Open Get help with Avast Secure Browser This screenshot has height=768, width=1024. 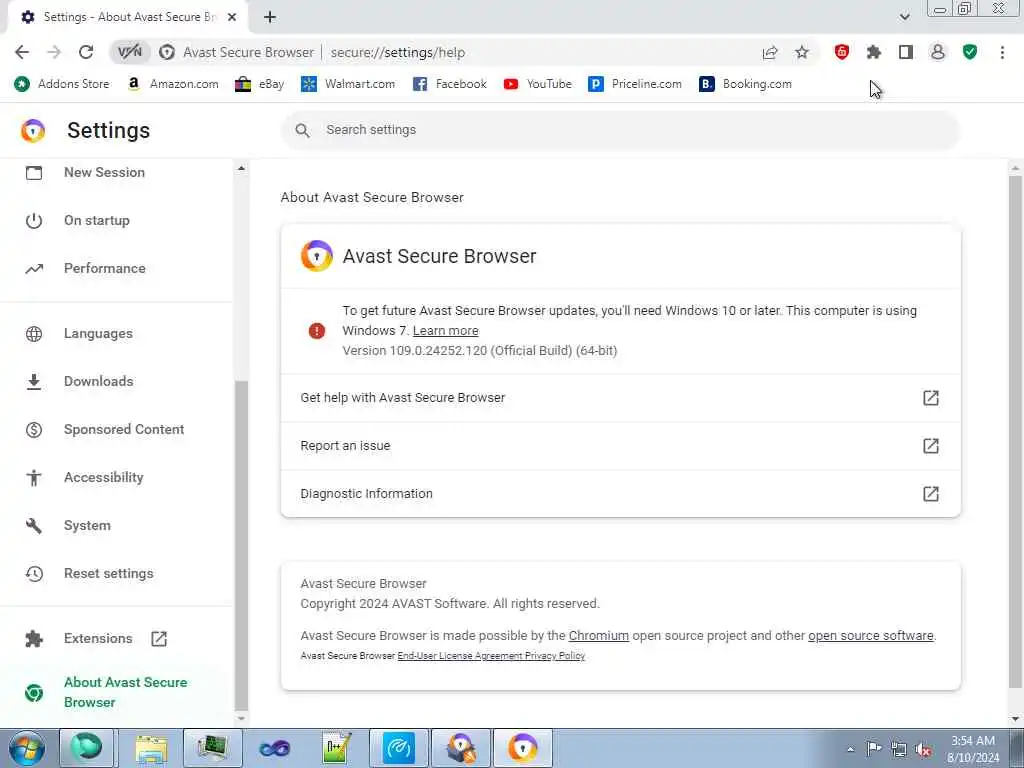pos(620,398)
